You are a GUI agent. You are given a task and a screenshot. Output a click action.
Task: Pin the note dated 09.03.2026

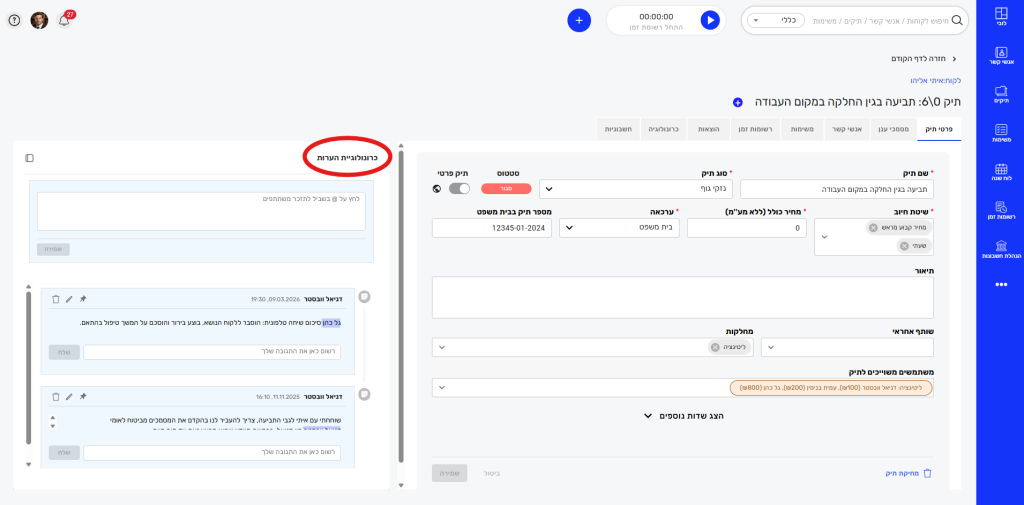[83, 298]
